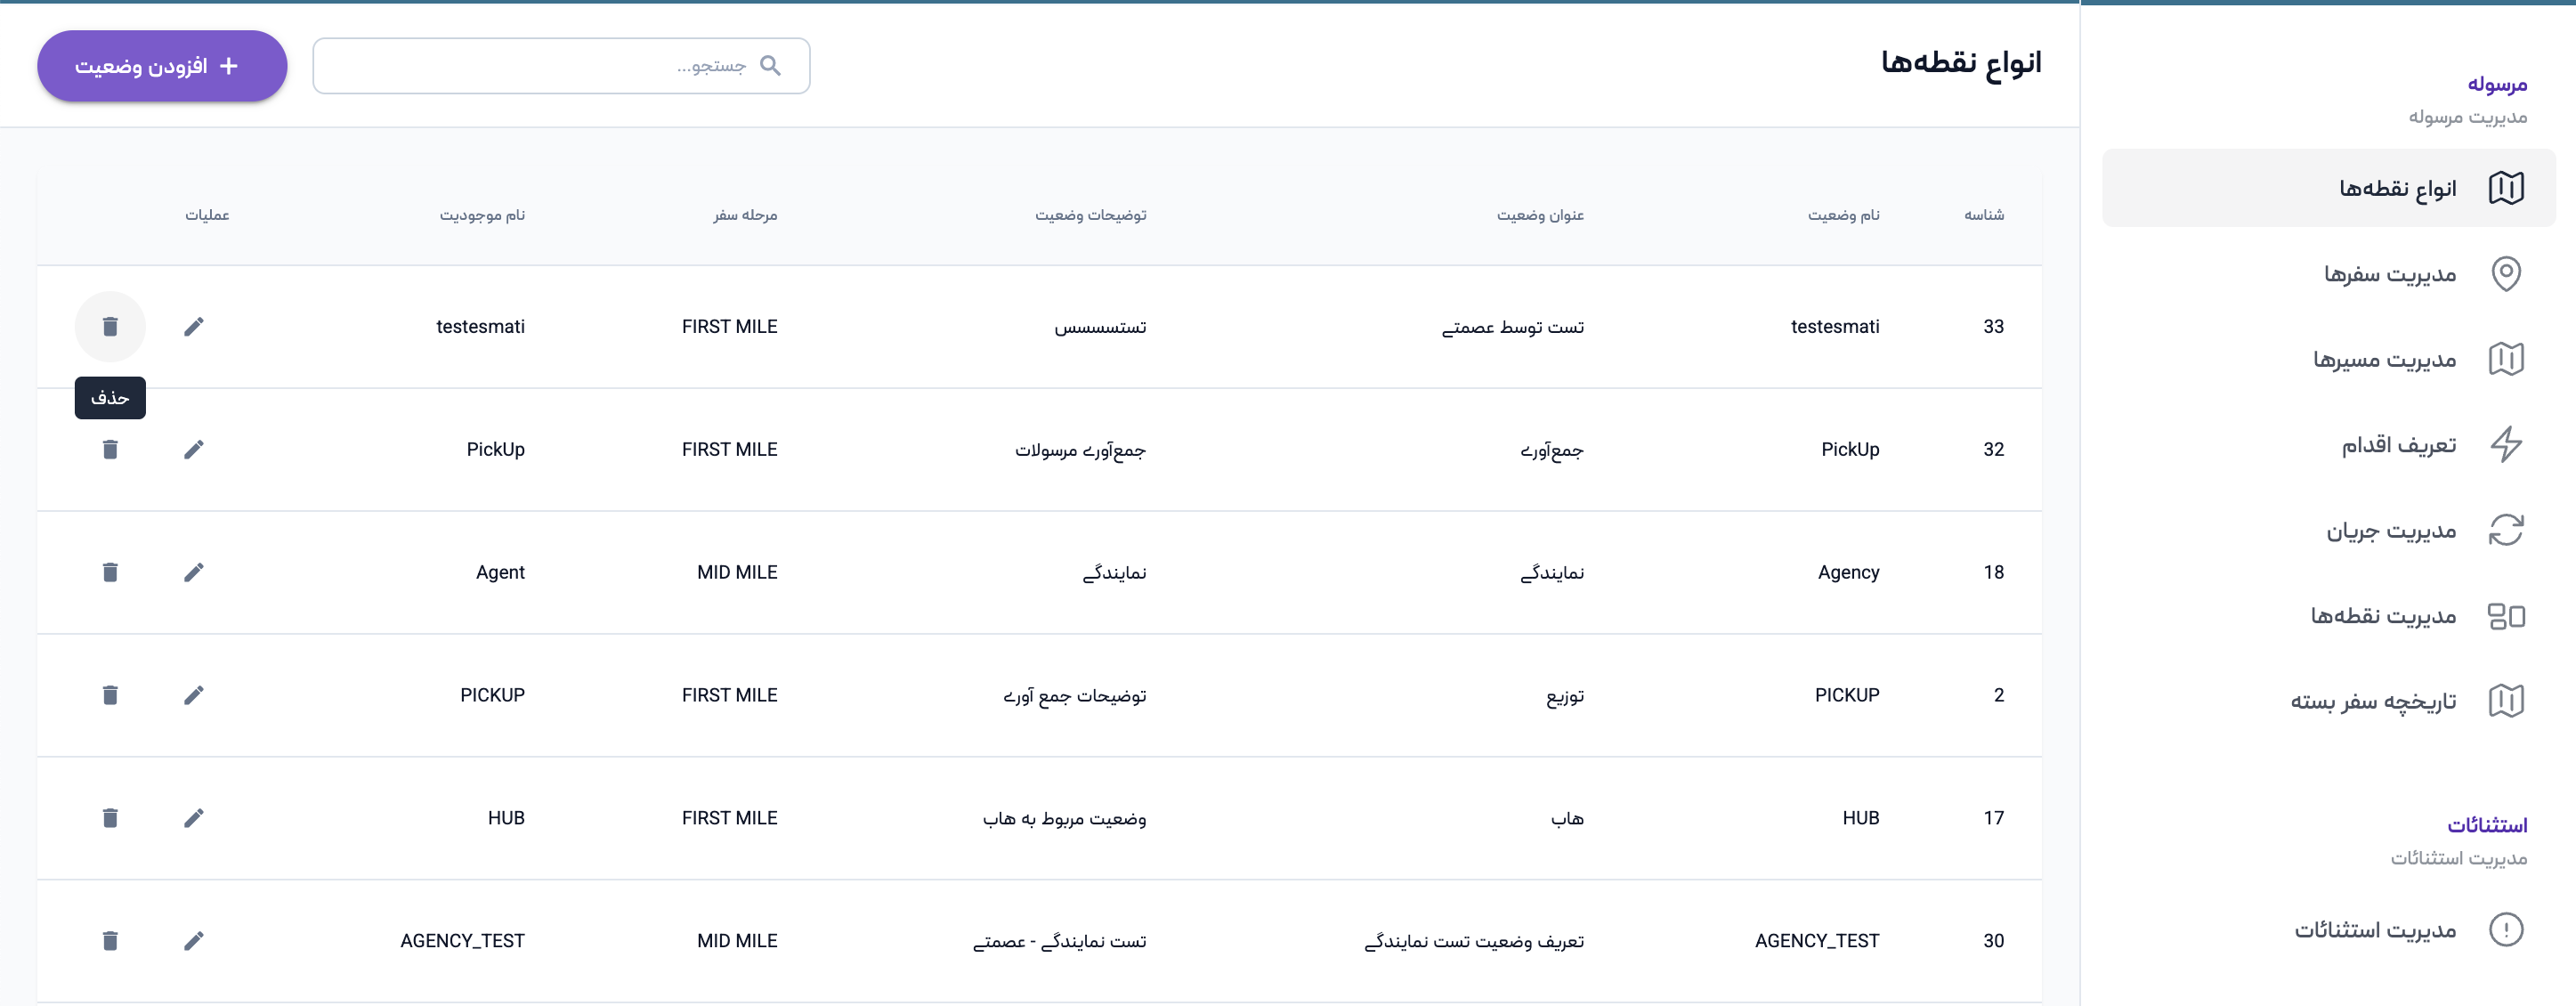
Task: Edit the Agency row with pencil icon
Action: coord(194,572)
